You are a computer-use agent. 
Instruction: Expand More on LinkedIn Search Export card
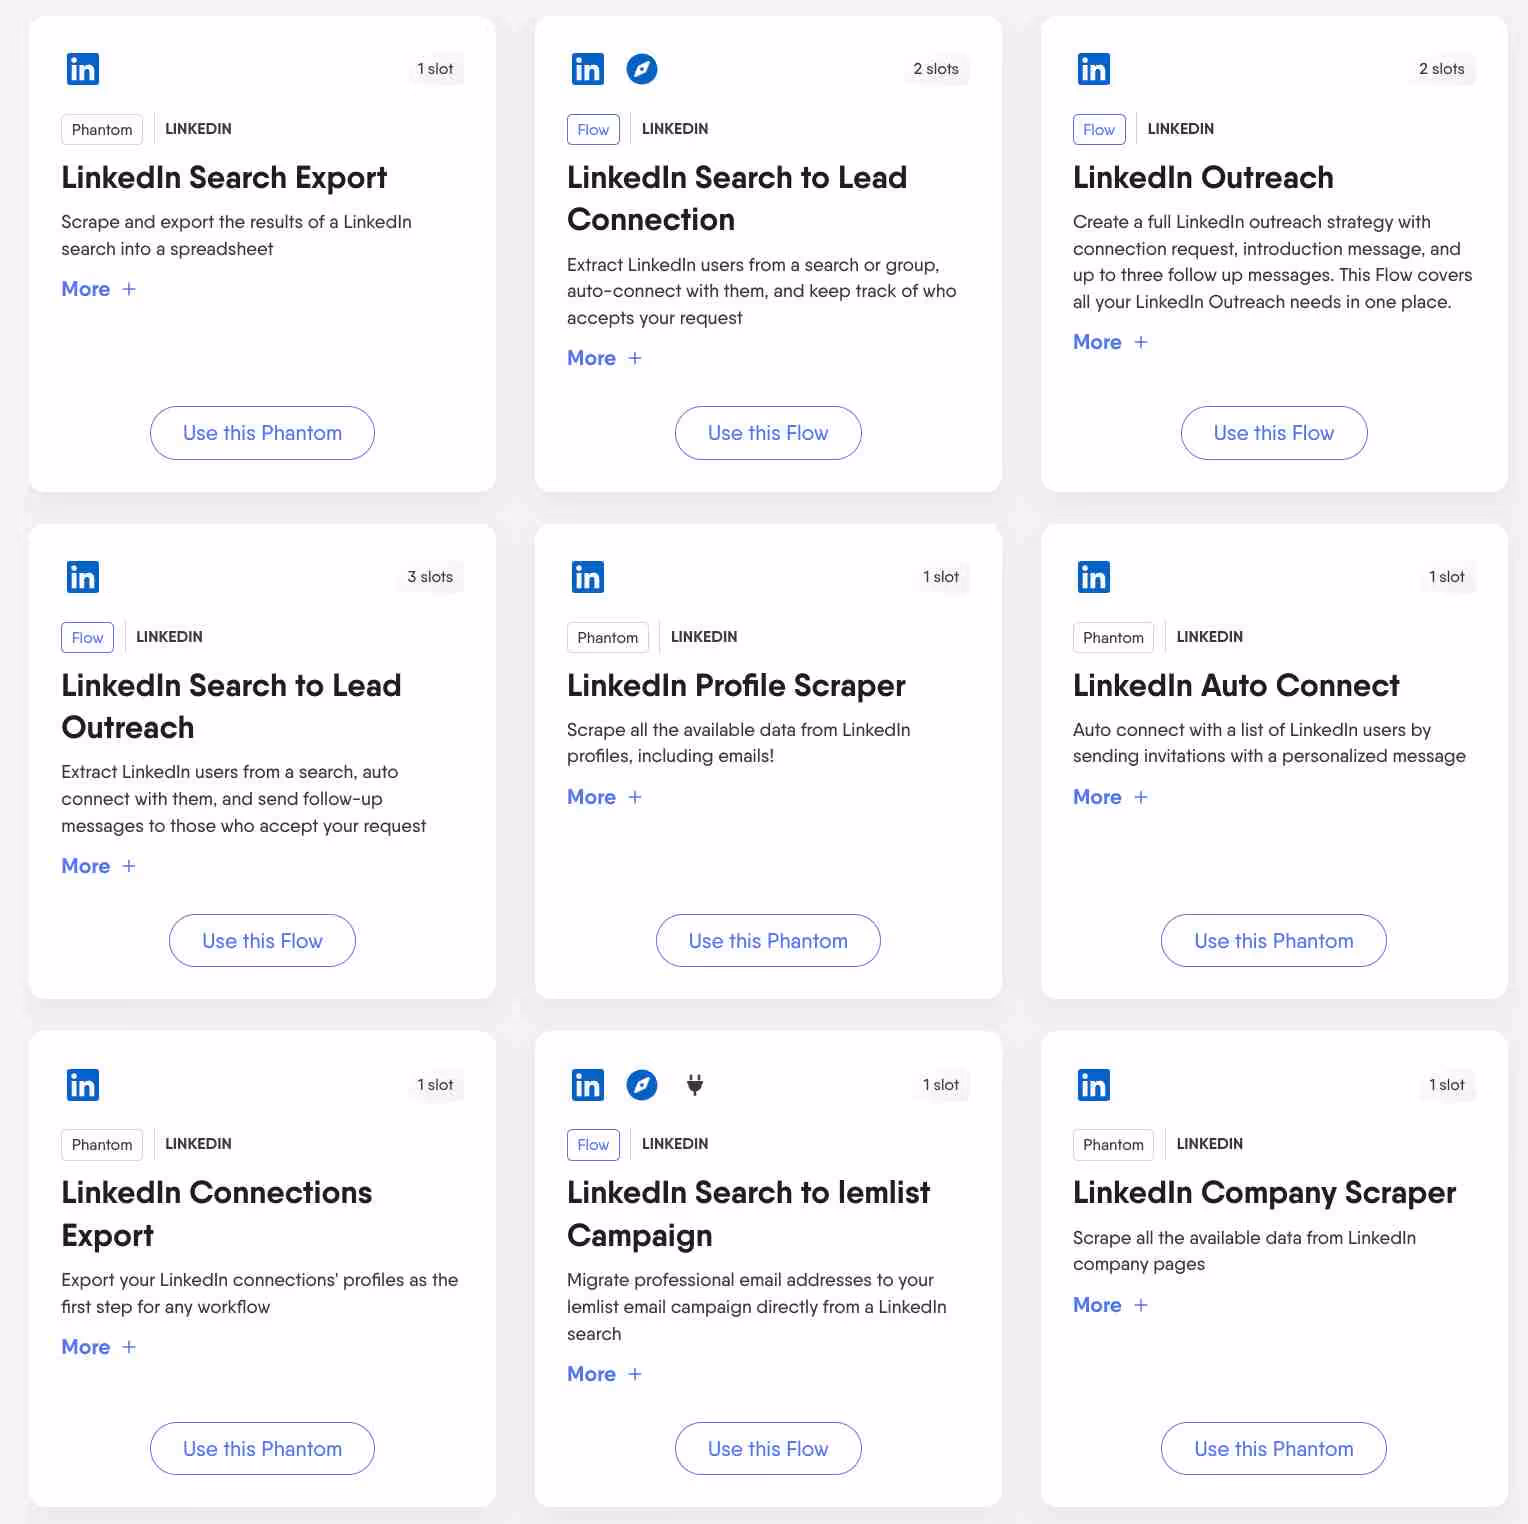98,289
